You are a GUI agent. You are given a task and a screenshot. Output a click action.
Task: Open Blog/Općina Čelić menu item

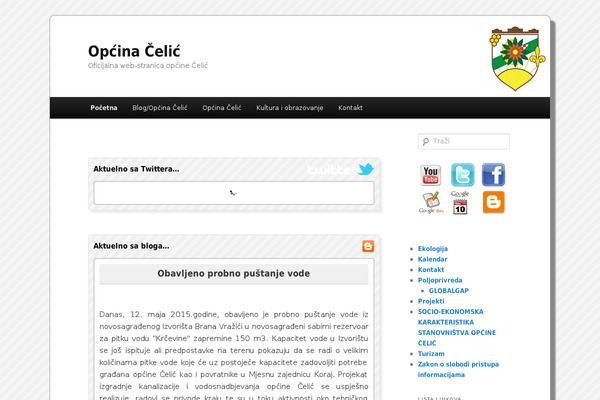(160, 108)
